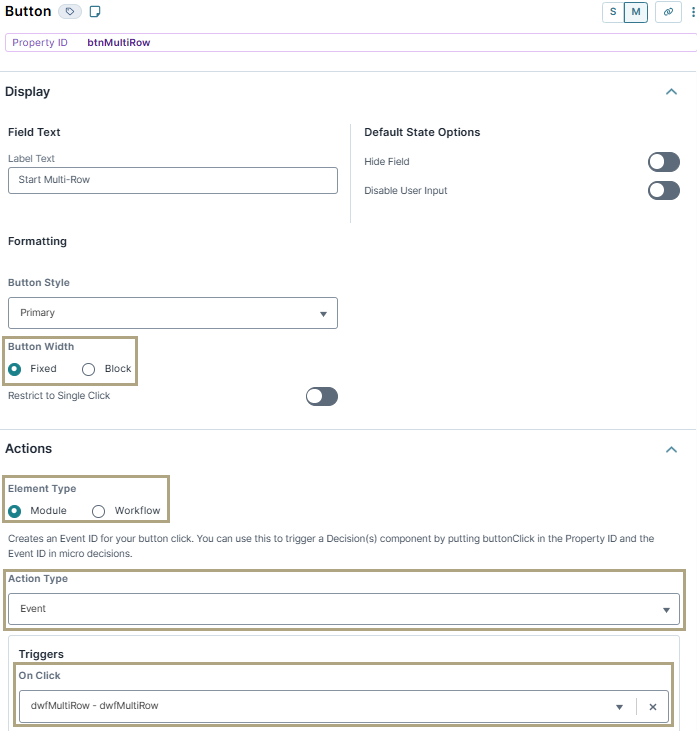Click the Actions section heading
Screen dimensions: 697x731
[x=28, y=448]
